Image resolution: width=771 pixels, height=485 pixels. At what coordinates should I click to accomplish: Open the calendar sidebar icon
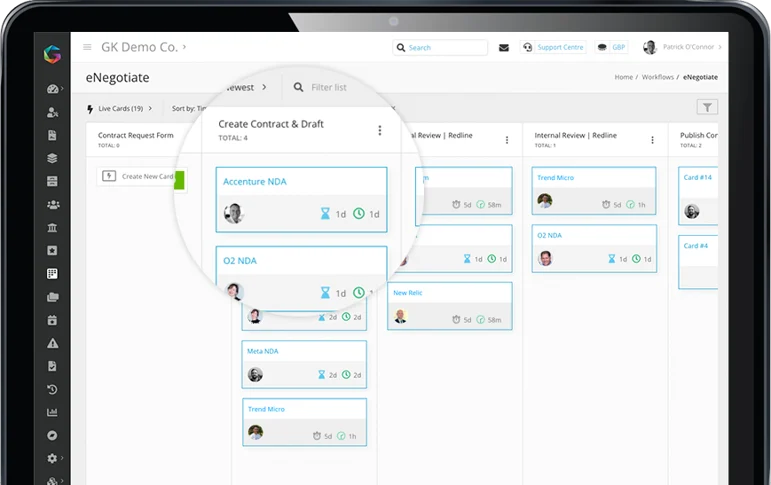click(52, 320)
